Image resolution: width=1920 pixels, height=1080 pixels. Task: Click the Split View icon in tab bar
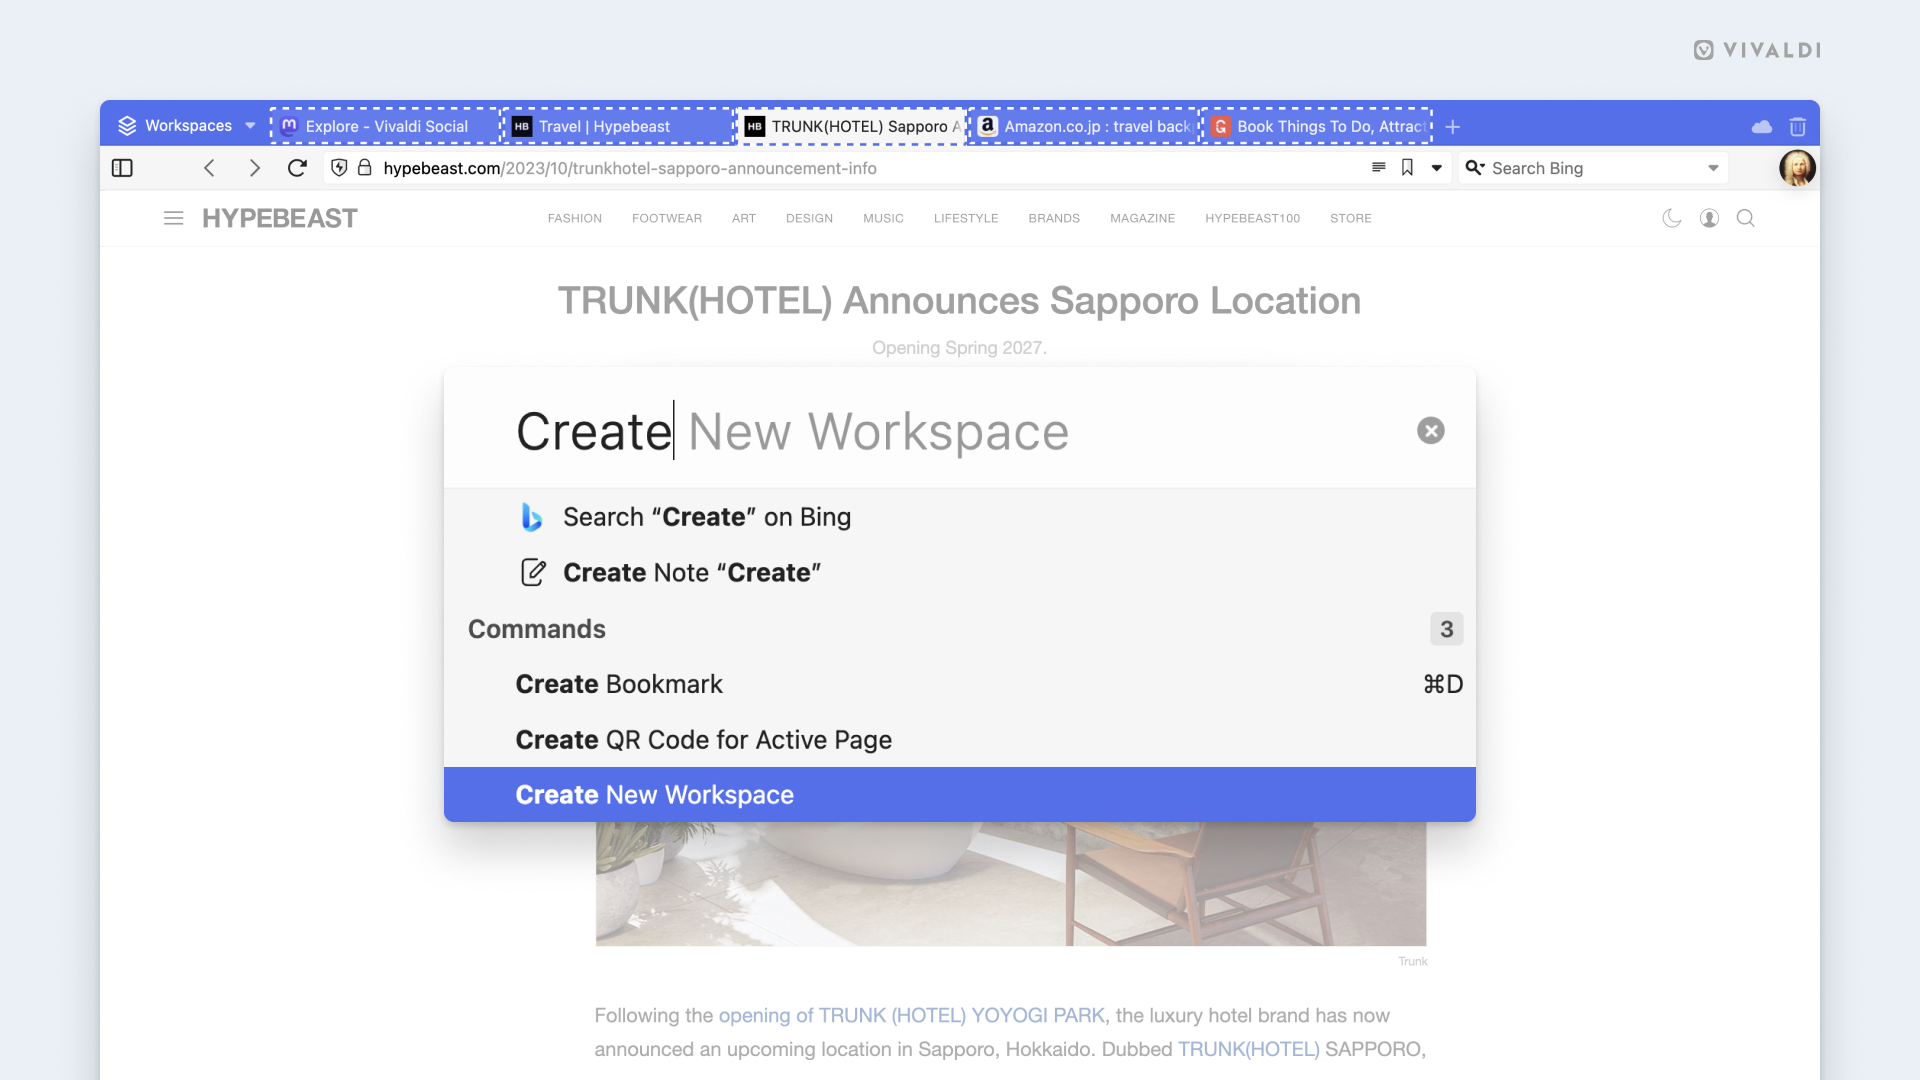click(x=121, y=167)
